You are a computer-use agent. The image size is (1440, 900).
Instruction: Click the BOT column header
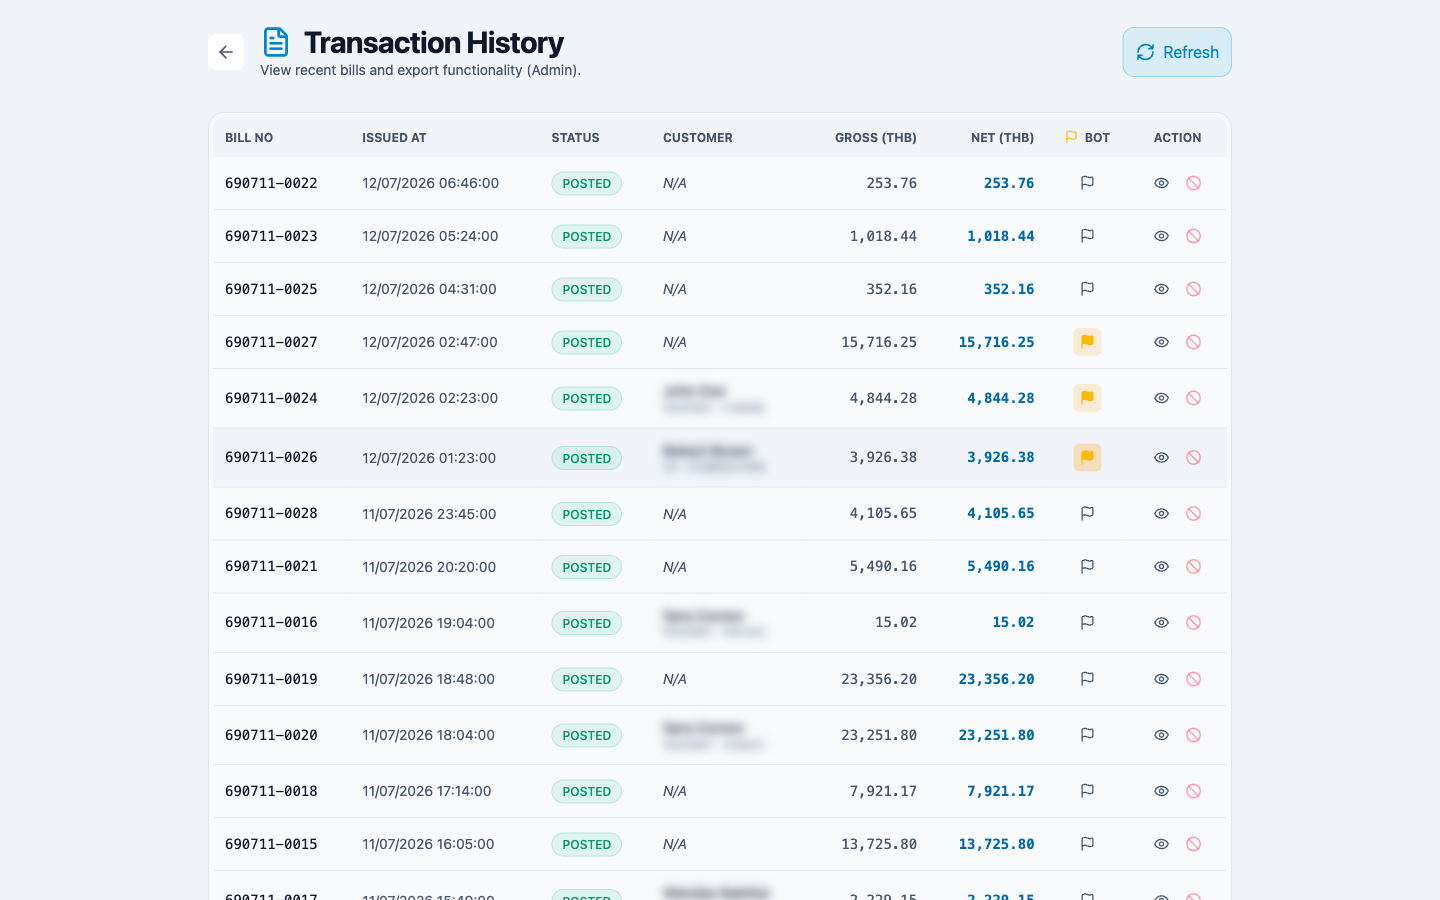(x=1088, y=138)
